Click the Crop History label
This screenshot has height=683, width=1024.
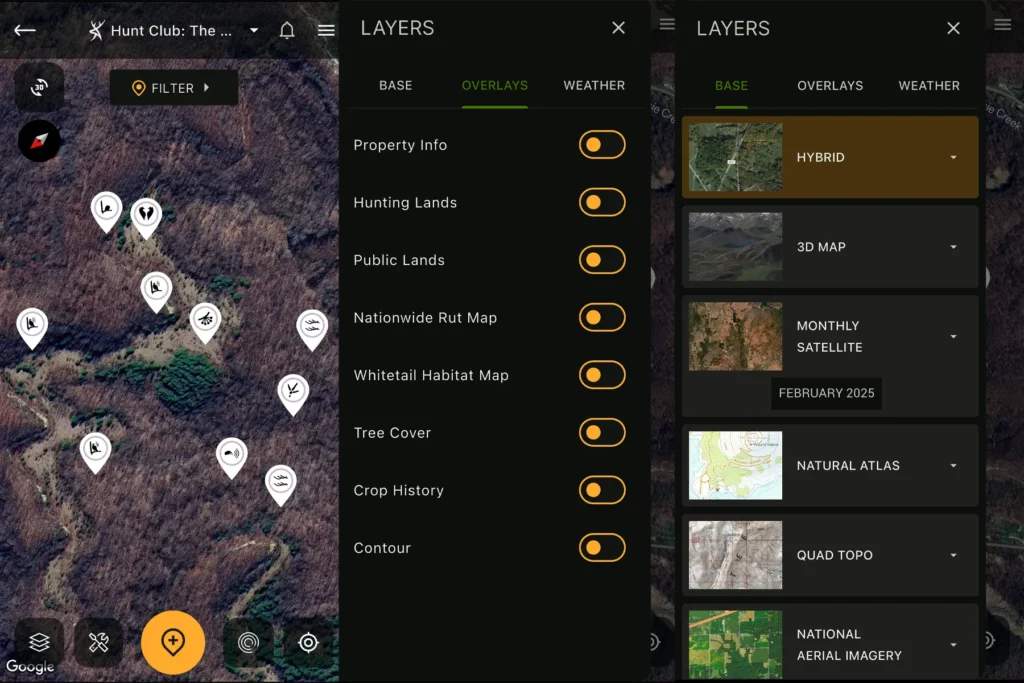(398, 490)
